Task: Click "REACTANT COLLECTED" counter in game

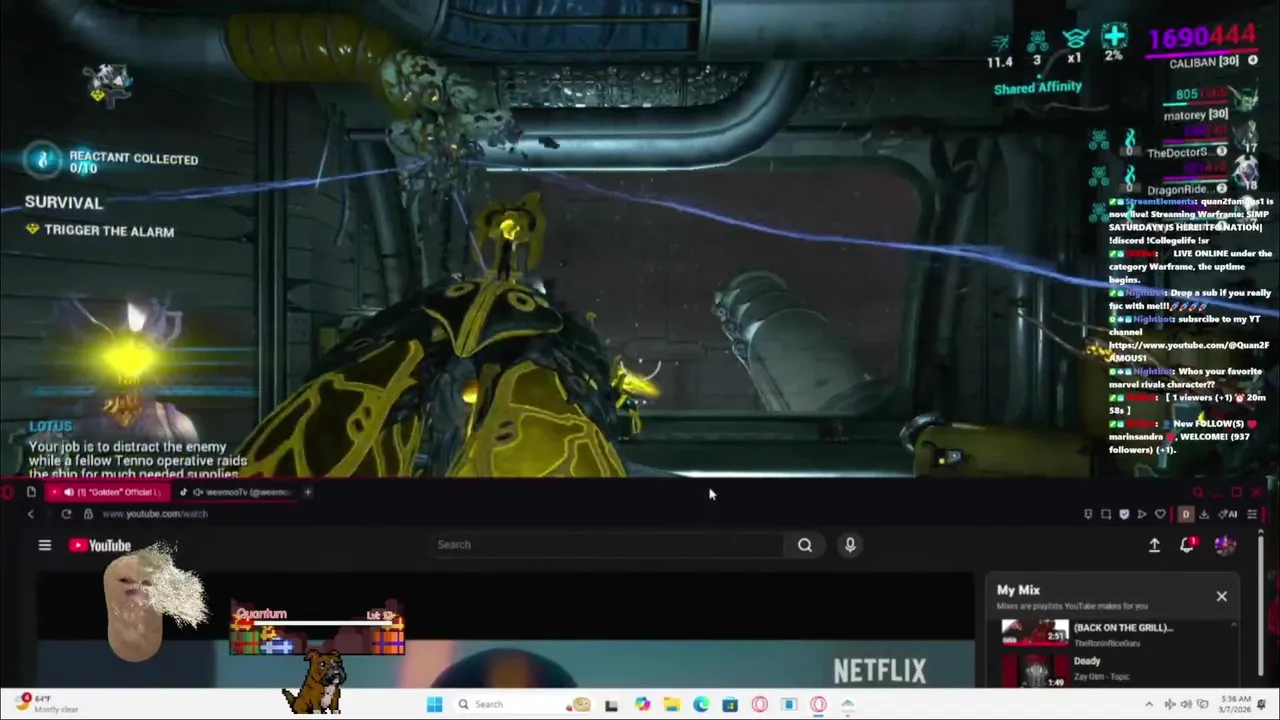Action: (x=133, y=159)
